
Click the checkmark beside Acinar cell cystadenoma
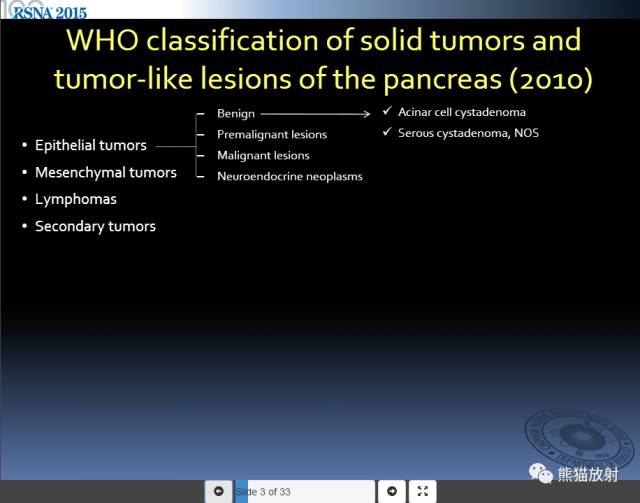coord(387,111)
